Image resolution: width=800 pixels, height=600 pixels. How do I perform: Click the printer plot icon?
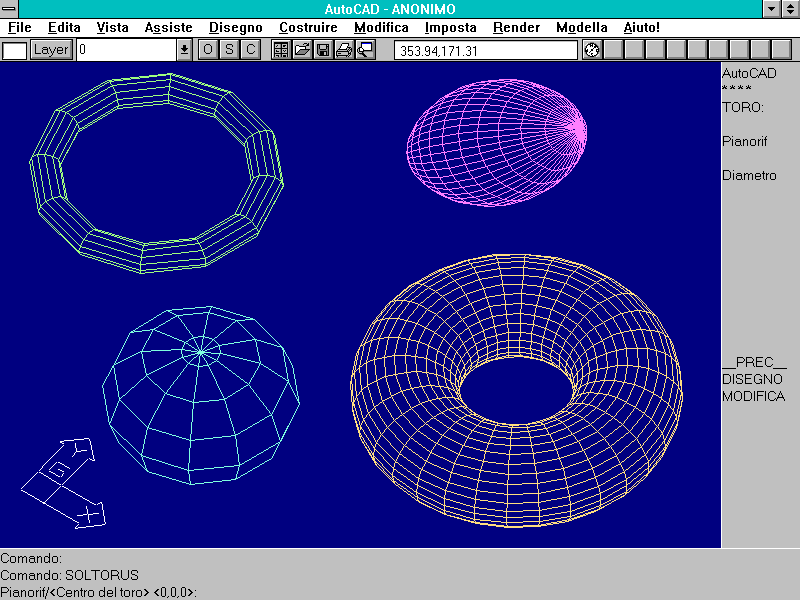pos(344,50)
